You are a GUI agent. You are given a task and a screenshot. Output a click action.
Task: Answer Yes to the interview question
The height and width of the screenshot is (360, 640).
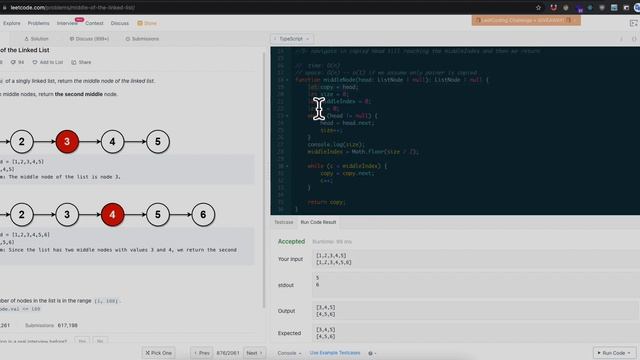pos(82,341)
